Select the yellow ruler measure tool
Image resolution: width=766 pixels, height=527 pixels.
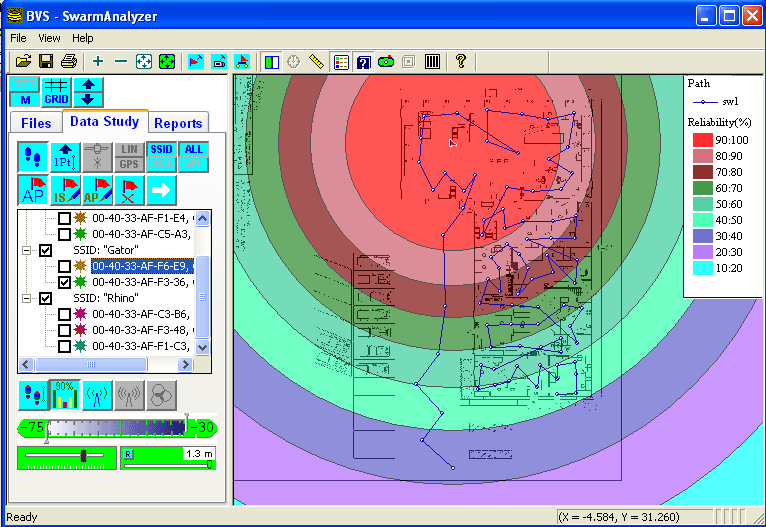pyautogui.click(x=317, y=62)
